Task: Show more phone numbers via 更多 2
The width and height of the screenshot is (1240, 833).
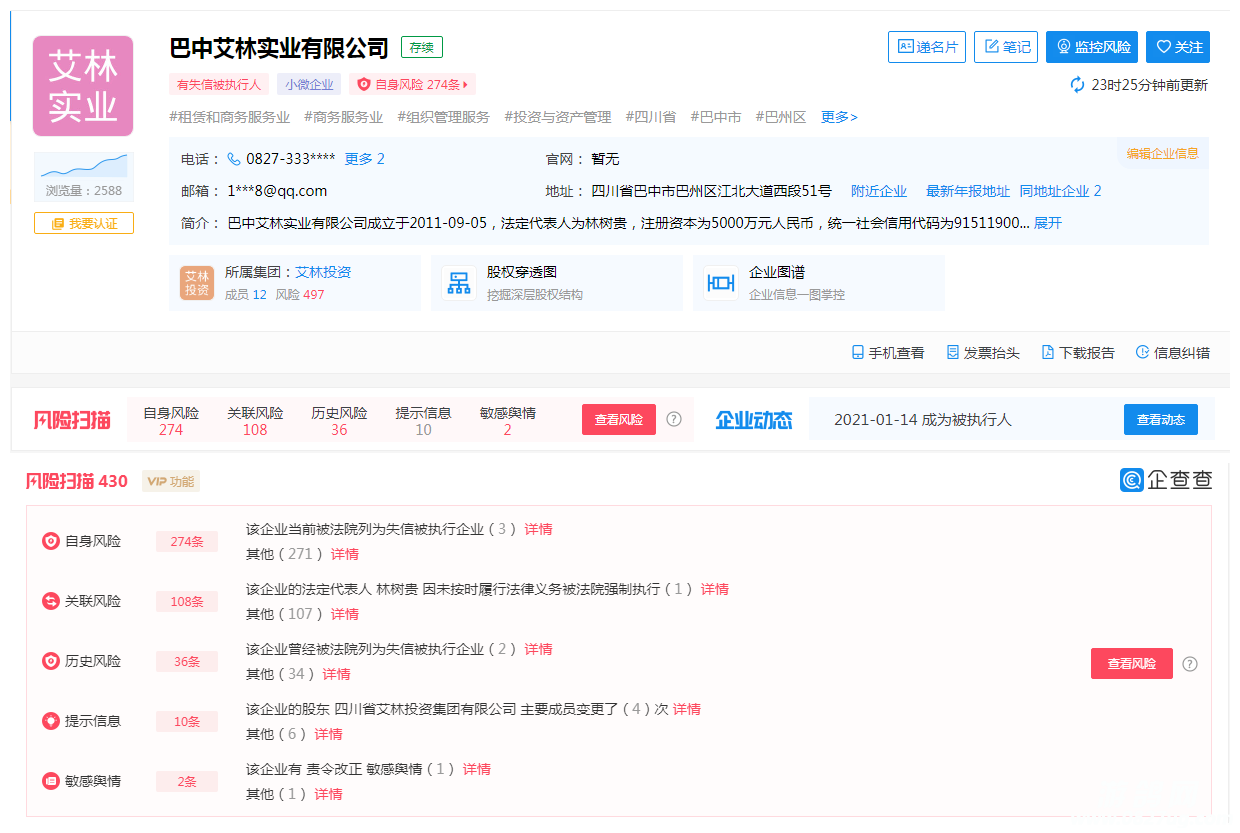Action: 365,159
